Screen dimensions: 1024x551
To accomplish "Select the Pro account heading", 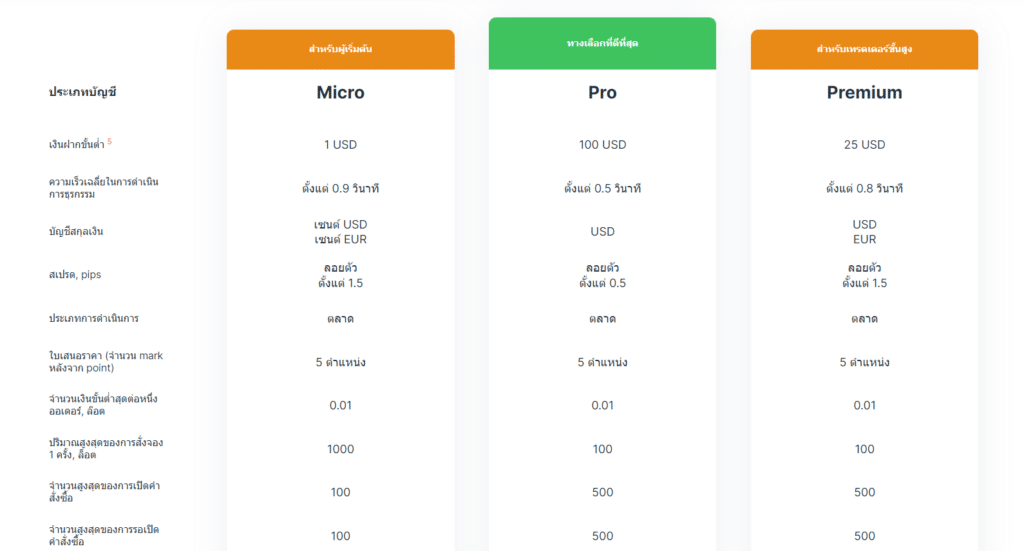I will [x=602, y=93].
